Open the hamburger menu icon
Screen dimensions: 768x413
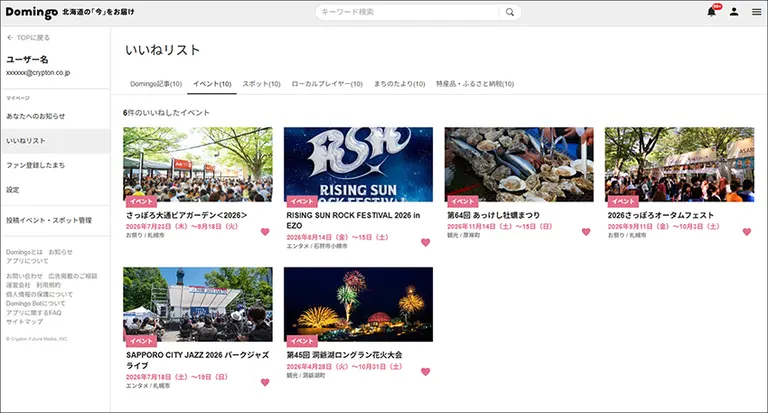(757, 12)
